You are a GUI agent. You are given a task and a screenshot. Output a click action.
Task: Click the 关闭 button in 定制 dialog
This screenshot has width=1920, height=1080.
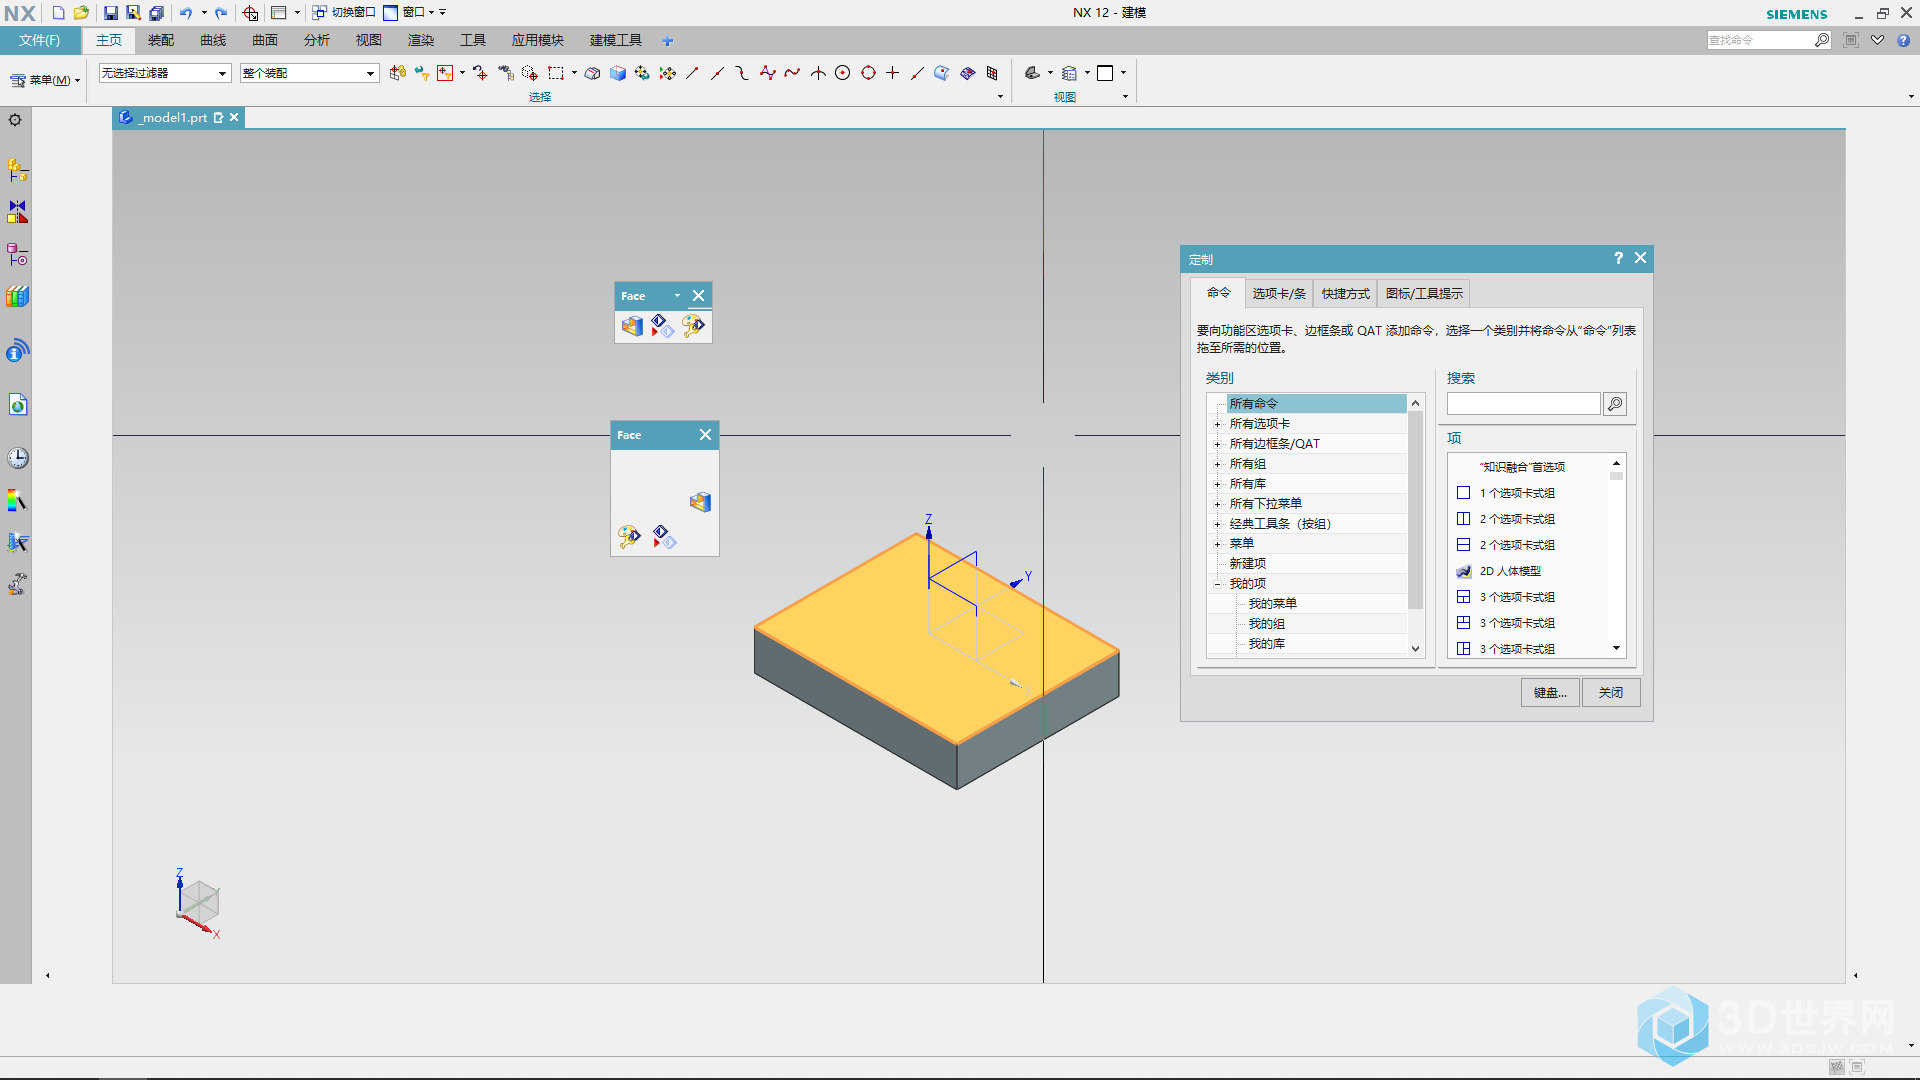(1609, 691)
